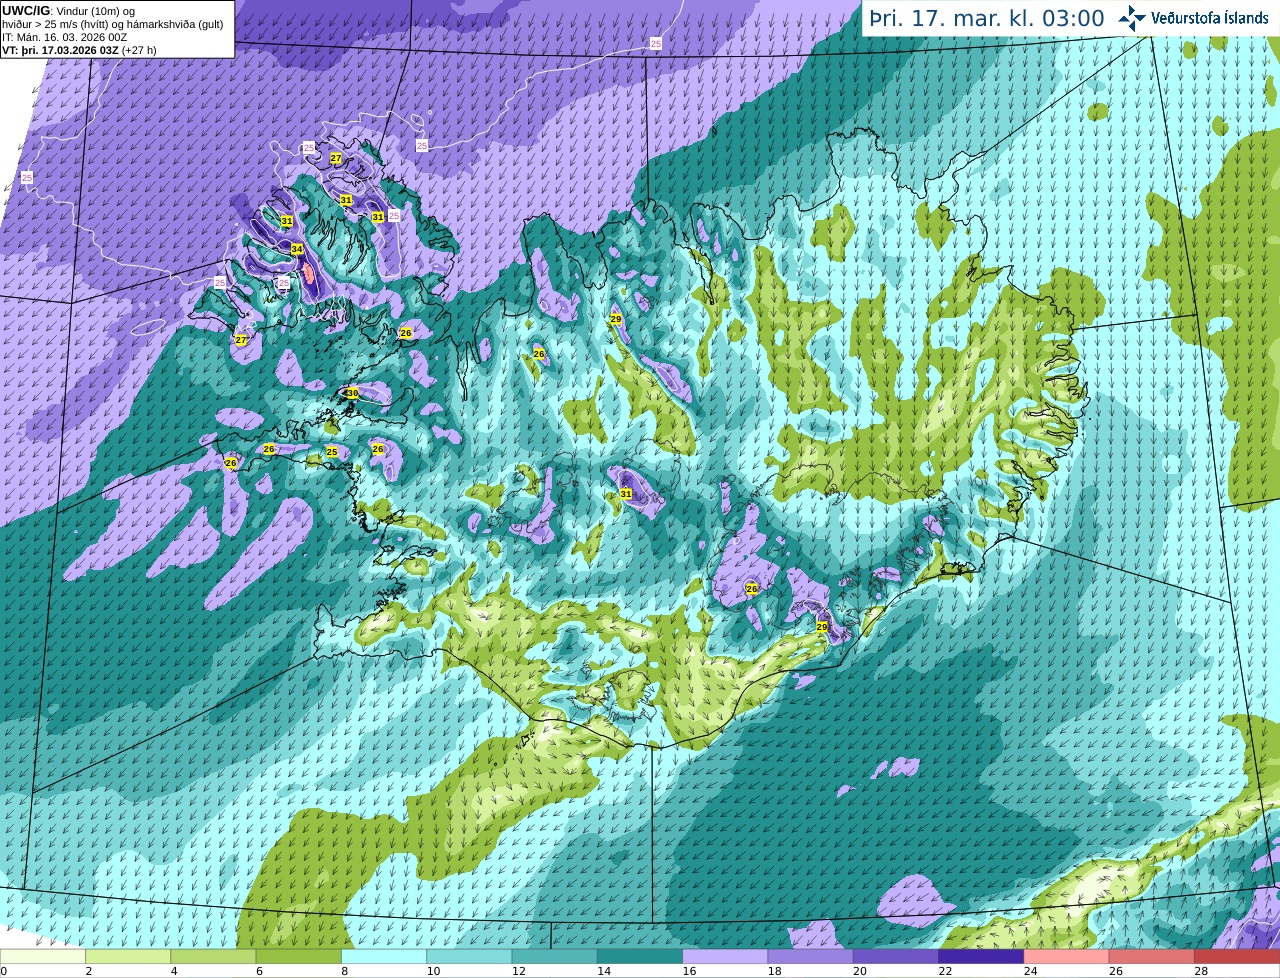Select the 14–16 m/s dark teal legend swatch
1280x978 pixels.
click(640, 957)
